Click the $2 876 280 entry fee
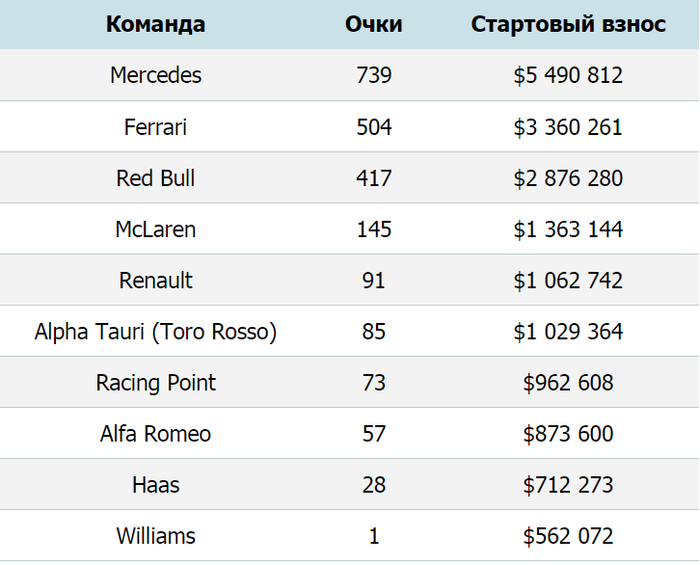The width and height of the screenshot is (700, 565). click(x=568, y=178)
